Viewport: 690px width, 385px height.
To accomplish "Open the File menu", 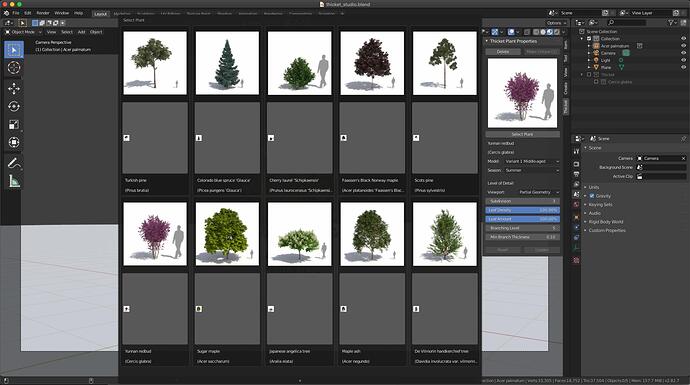I will coord(16,13).
